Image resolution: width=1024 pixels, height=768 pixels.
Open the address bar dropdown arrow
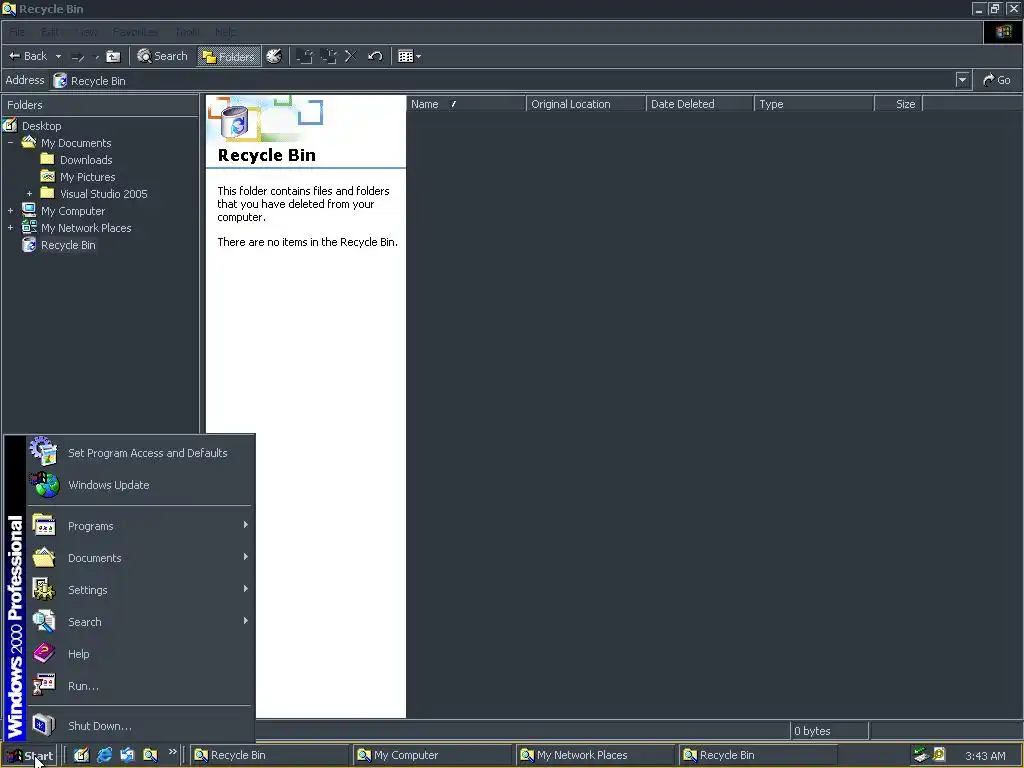(x=962, y=80)
